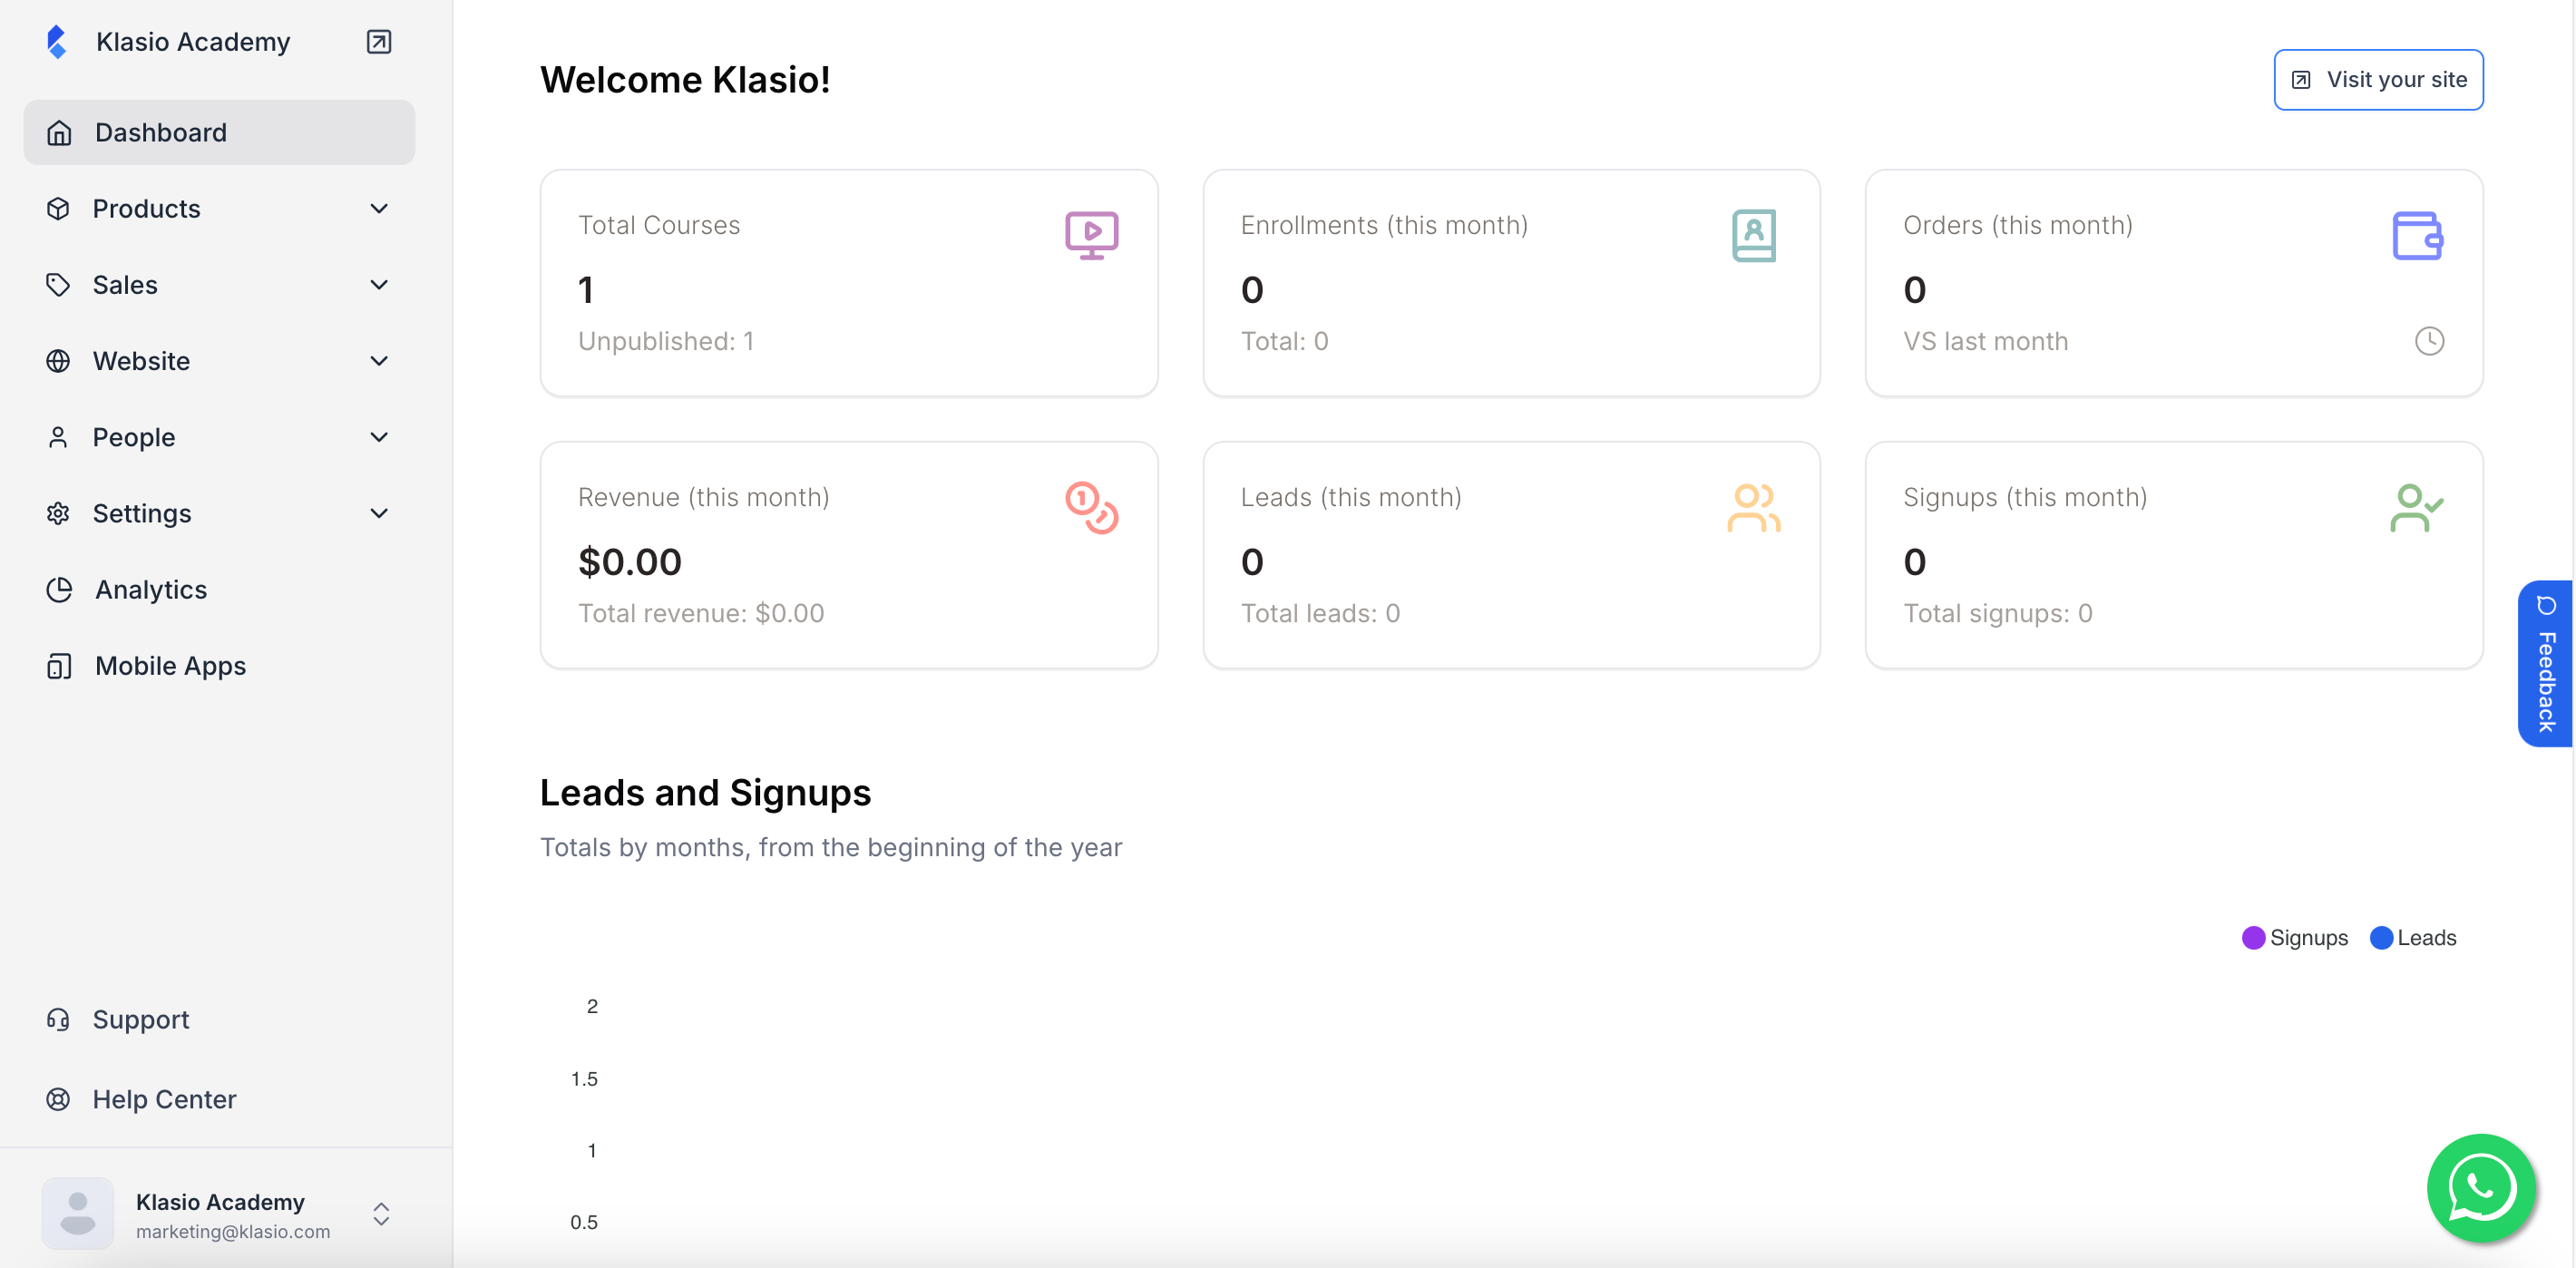
Task: Expand the Sales submenu chevron
Action: click(379, 285)
